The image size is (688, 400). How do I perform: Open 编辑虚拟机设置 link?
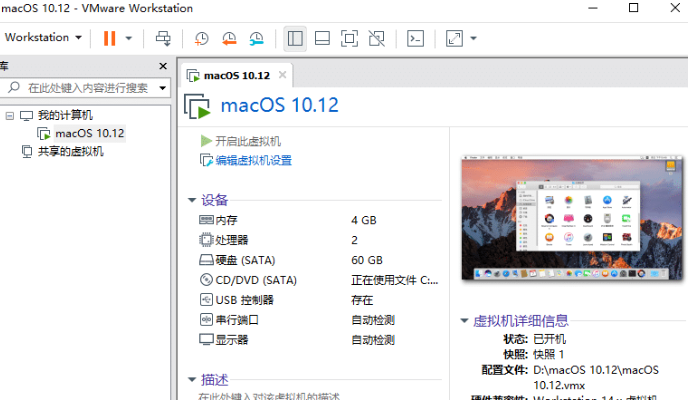point(253,161)
